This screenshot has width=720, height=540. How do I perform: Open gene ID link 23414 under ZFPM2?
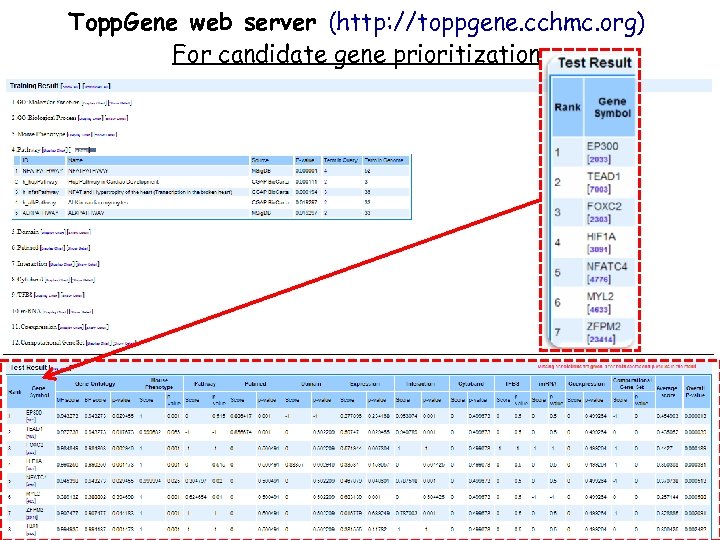602,339
